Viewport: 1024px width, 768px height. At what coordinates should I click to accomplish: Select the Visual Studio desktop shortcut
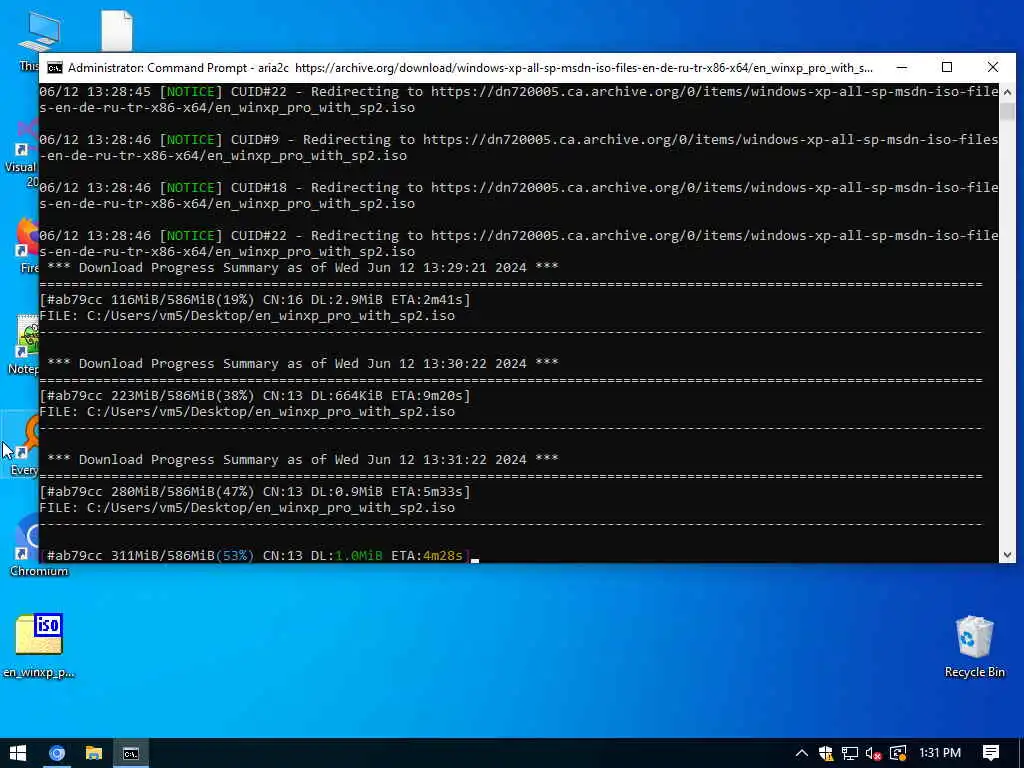click(20, 152)
